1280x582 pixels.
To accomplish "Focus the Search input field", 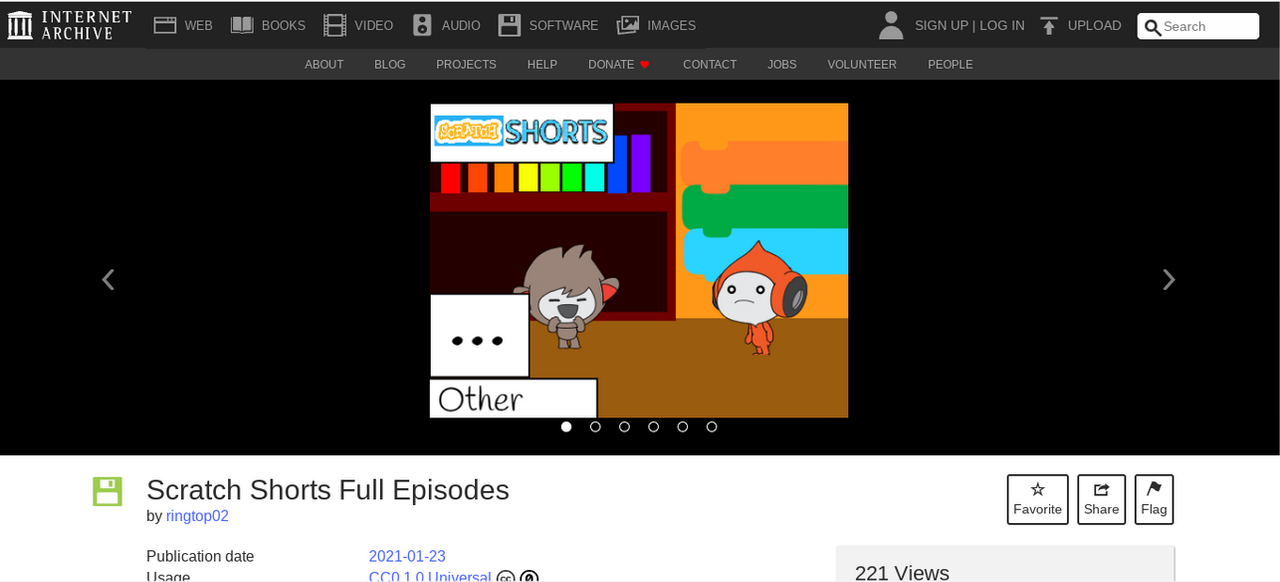I will (x=1198, y=26).
